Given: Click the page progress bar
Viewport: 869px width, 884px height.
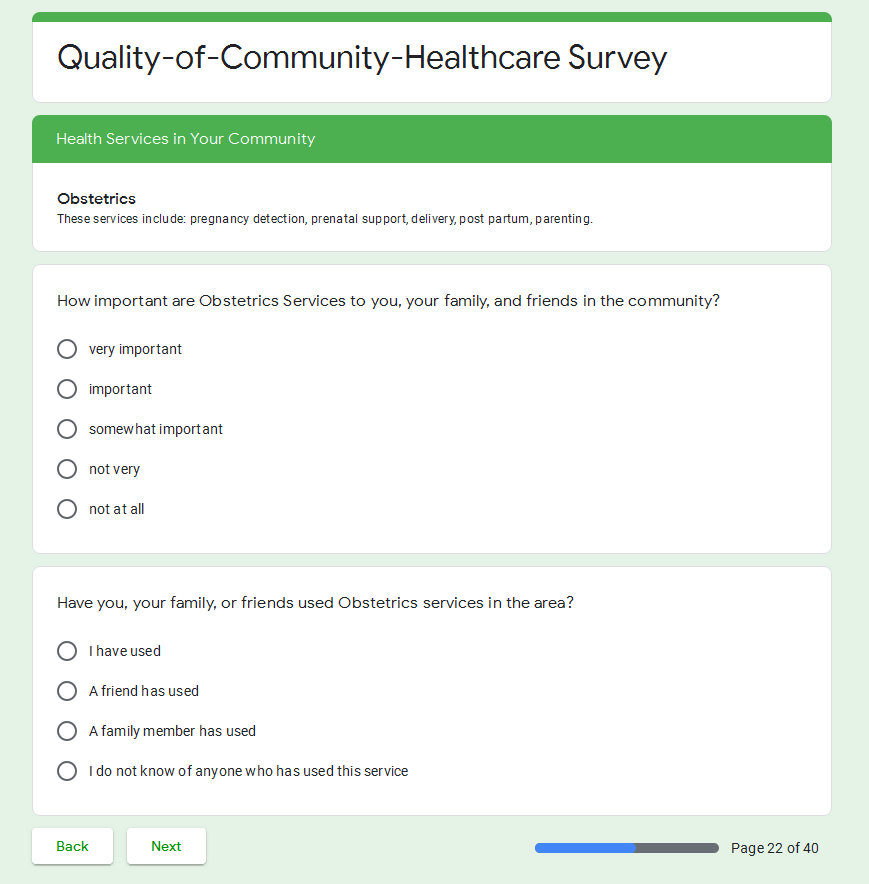Looking at the screenshot, I should pyautogui.click(x=626, y=848).
